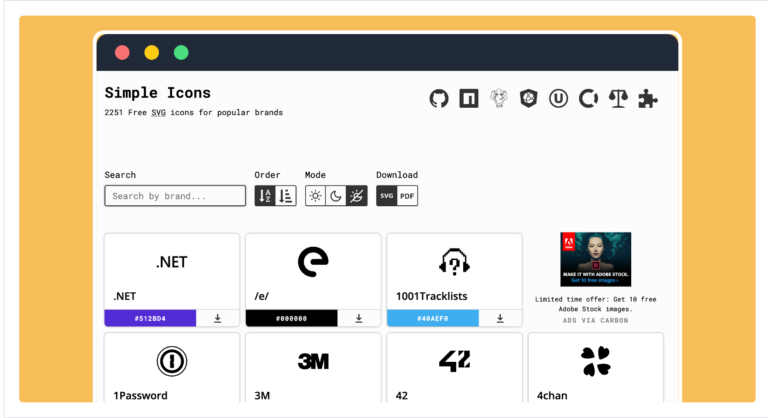Screen dimensions: 768x418
Task: Copy the #512BD4 color swatch
Action: (x=150, y=319)
